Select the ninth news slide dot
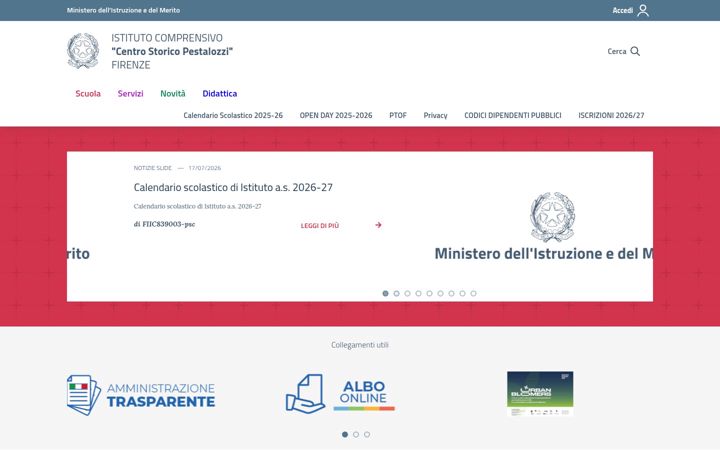This screenshot has width=720, height=450. tap(473, 293)
